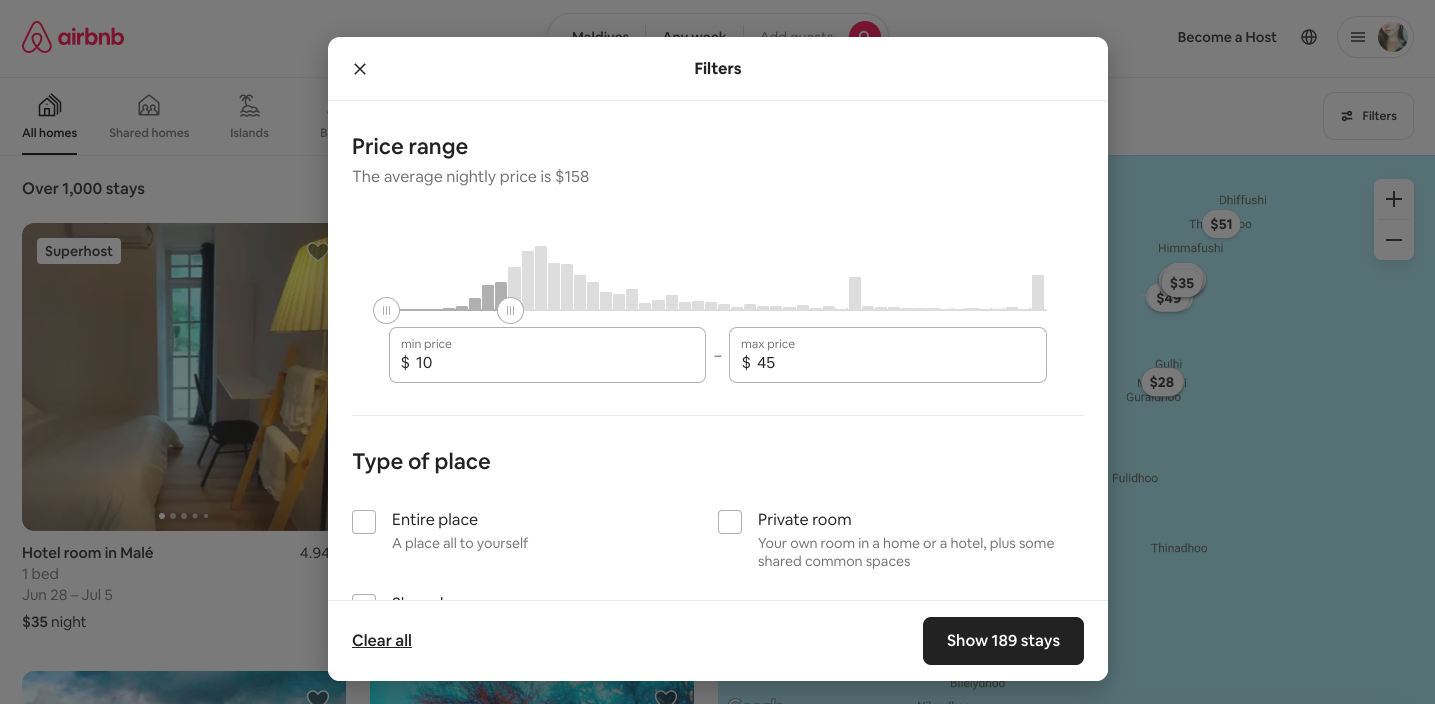
Task: Click the red search magnifier button
Action: click(864, 36)
